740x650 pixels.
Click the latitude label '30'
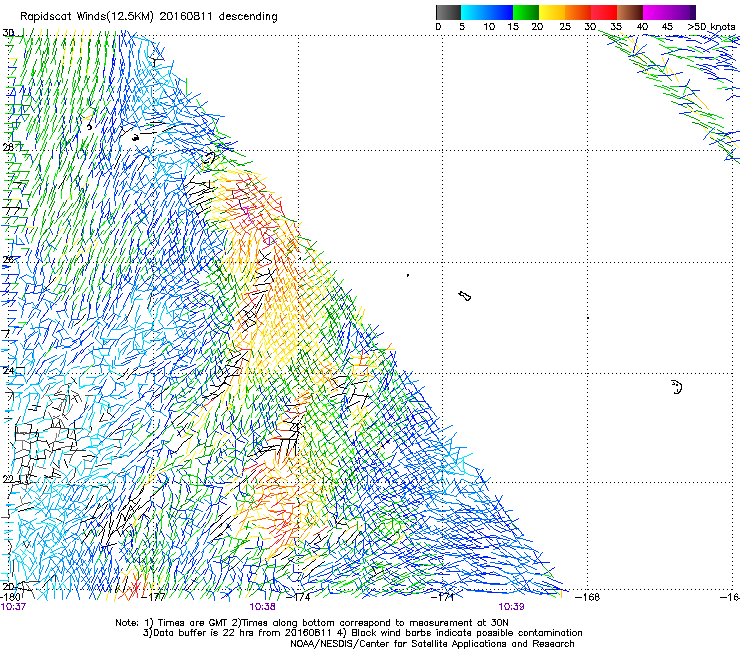pyautogui.click(x=8, y=33)
